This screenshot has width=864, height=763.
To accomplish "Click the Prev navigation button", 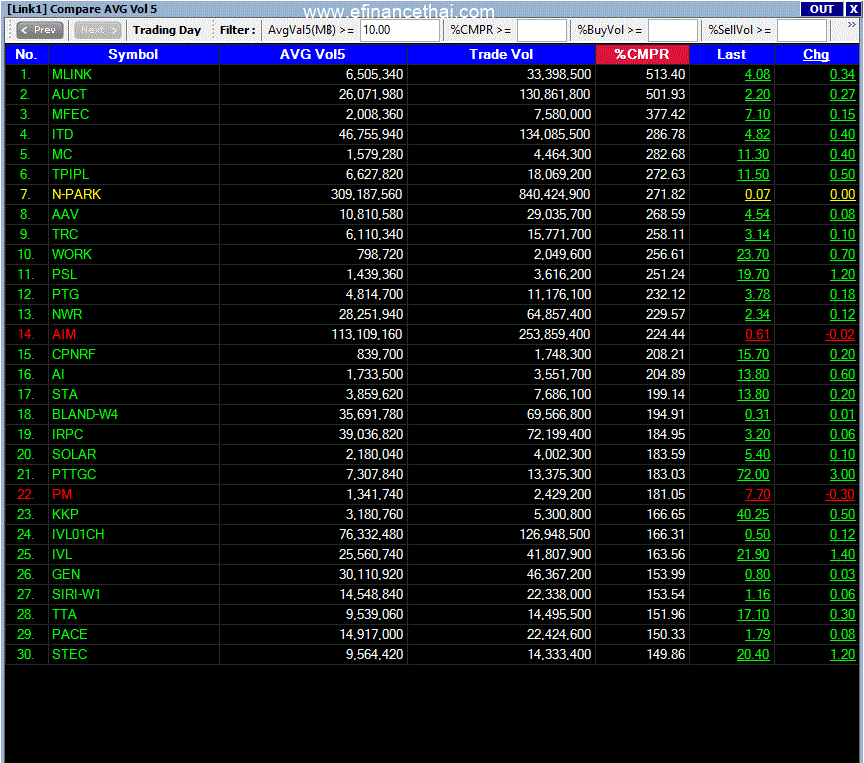I will click(x=40, y=30).
